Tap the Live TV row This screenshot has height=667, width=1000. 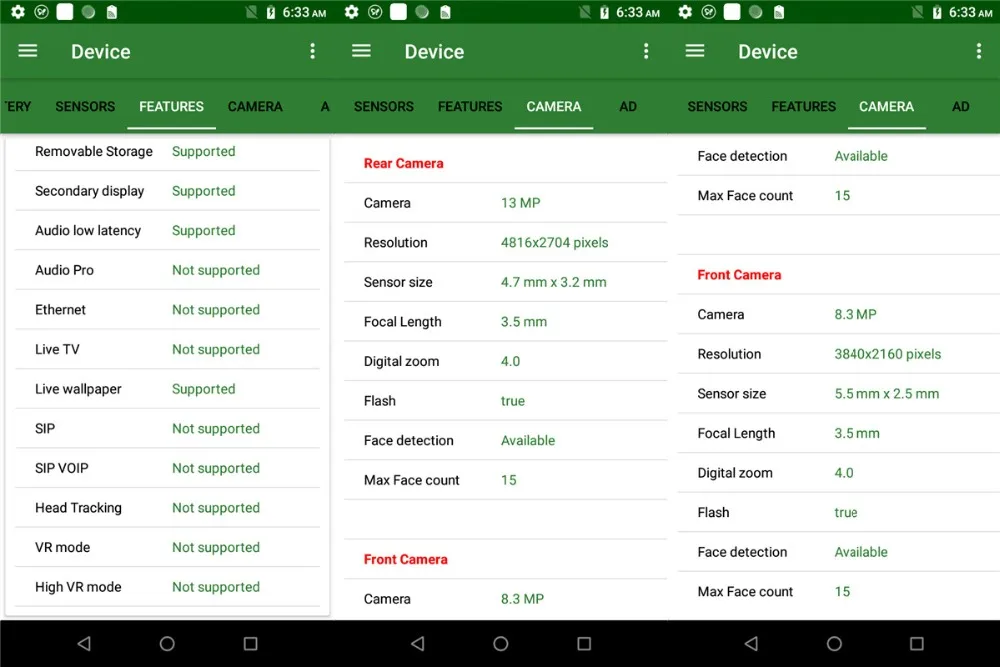coord(167,349)
